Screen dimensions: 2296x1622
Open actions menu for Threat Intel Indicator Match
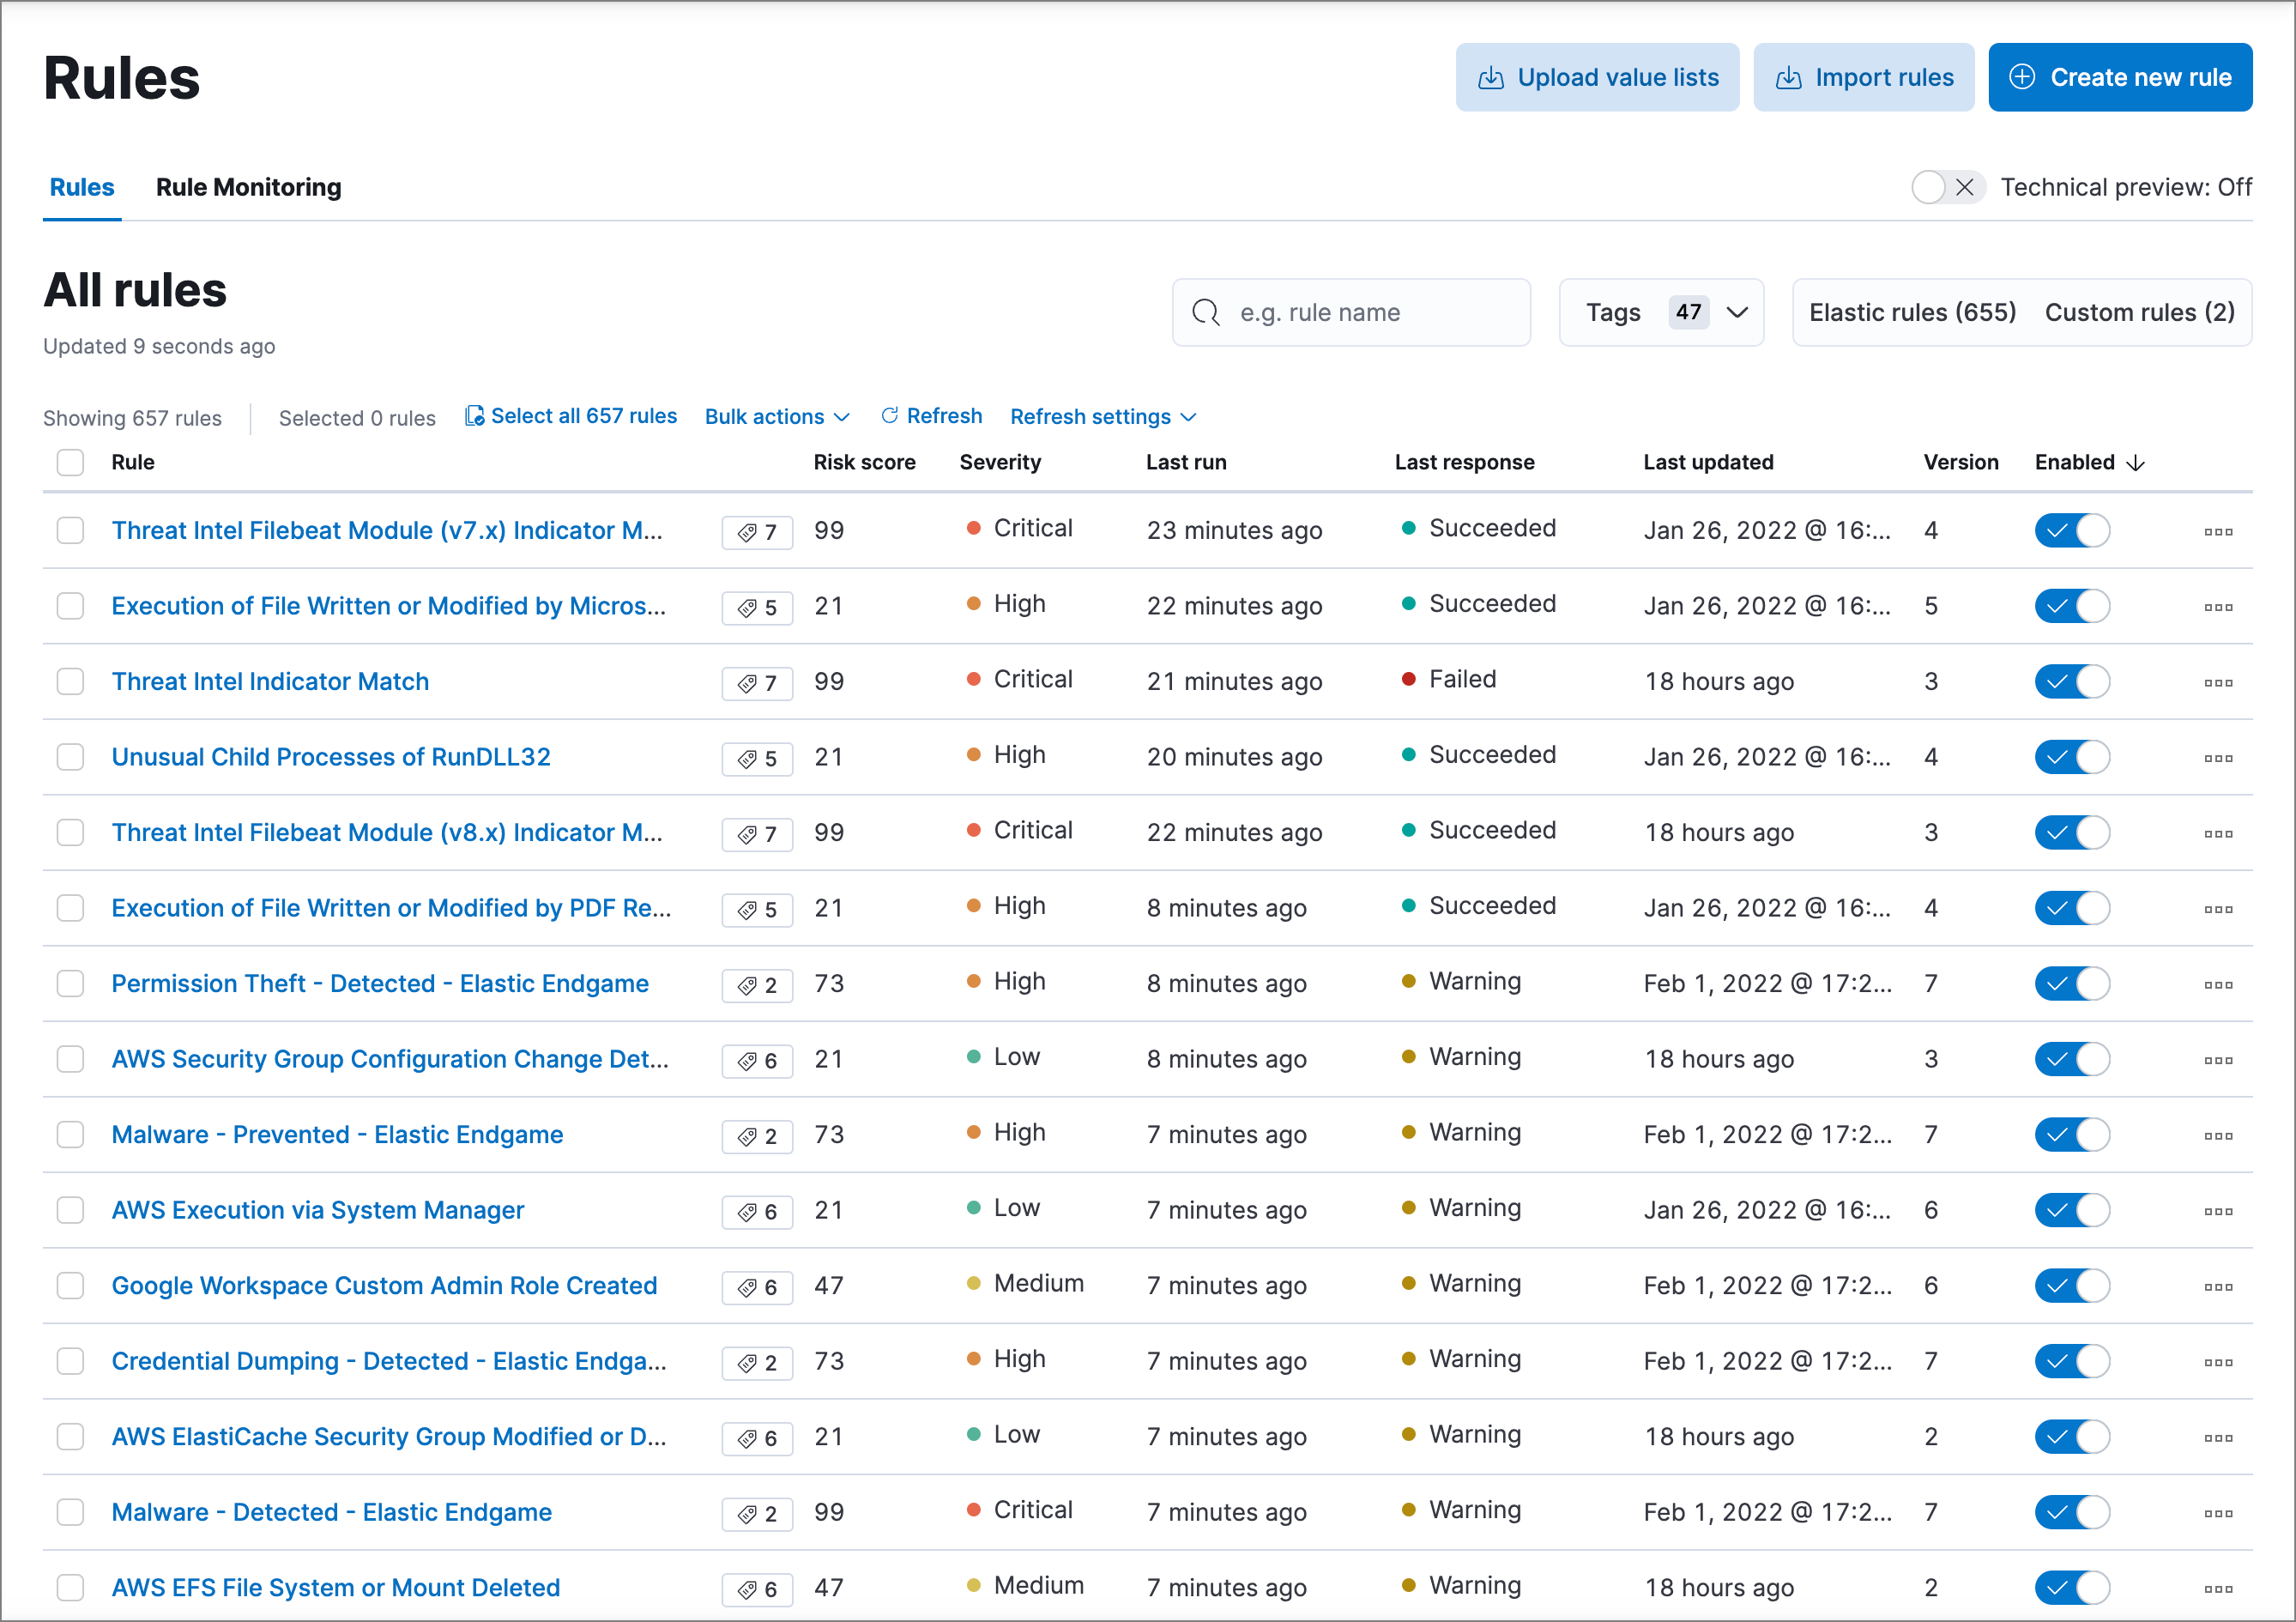(x=2217, y=682)
